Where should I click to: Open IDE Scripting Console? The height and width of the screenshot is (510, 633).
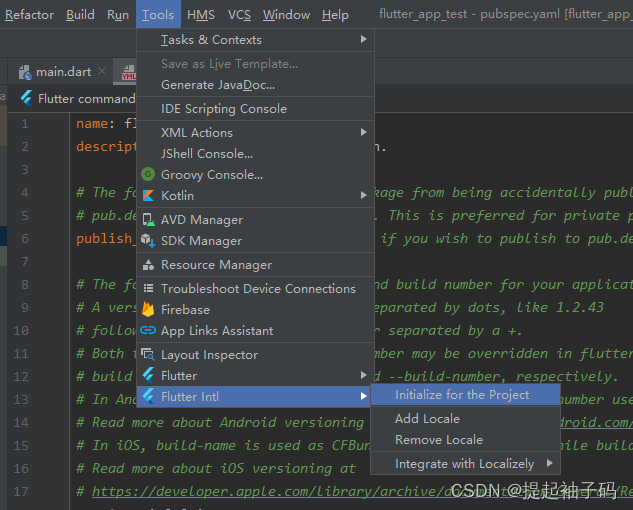coord(256,109)
